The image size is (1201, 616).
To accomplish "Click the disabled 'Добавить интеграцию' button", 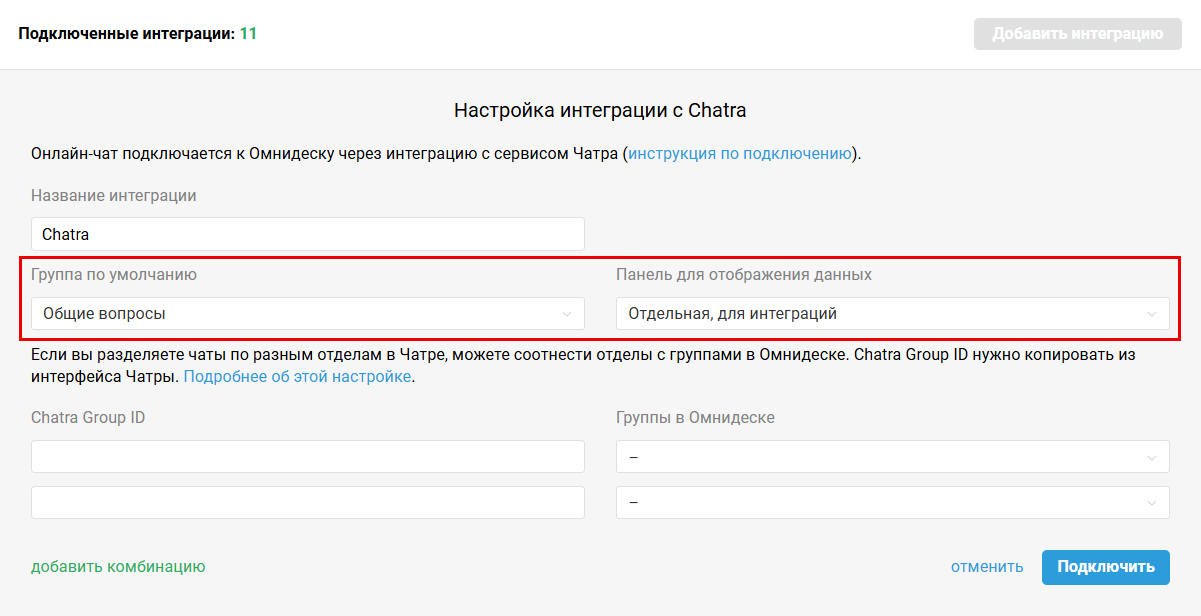I will [x=1078, y=33].
